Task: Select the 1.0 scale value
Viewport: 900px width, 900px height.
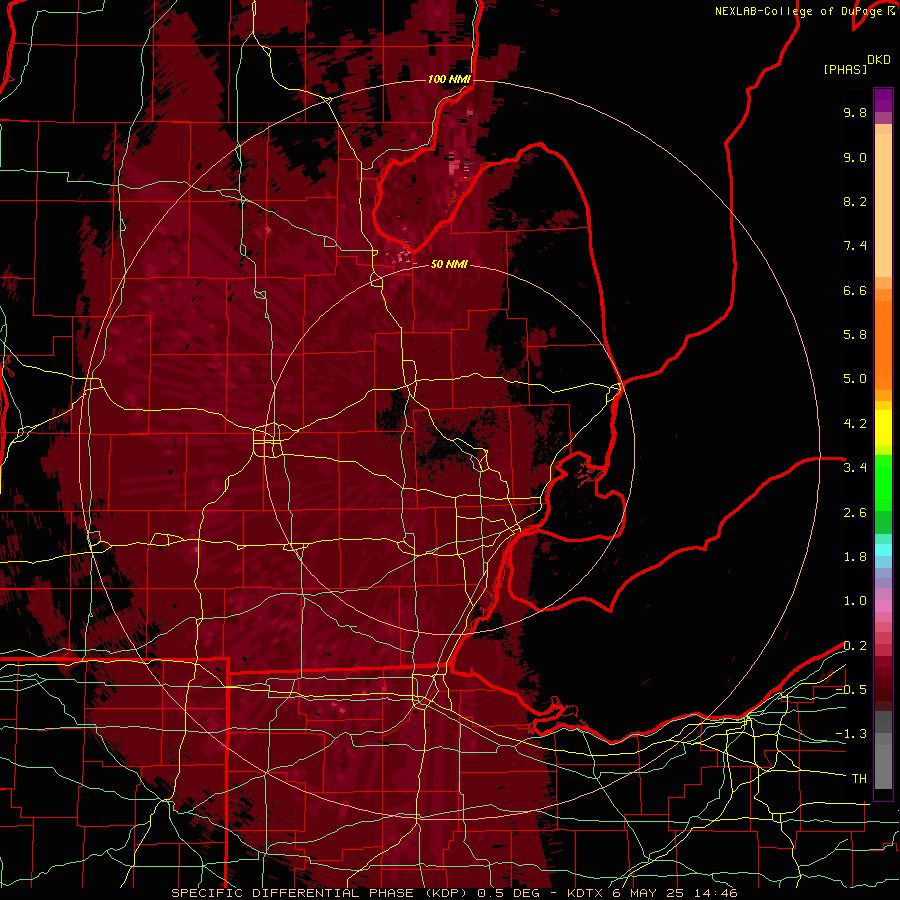Action: pos(855,601)
